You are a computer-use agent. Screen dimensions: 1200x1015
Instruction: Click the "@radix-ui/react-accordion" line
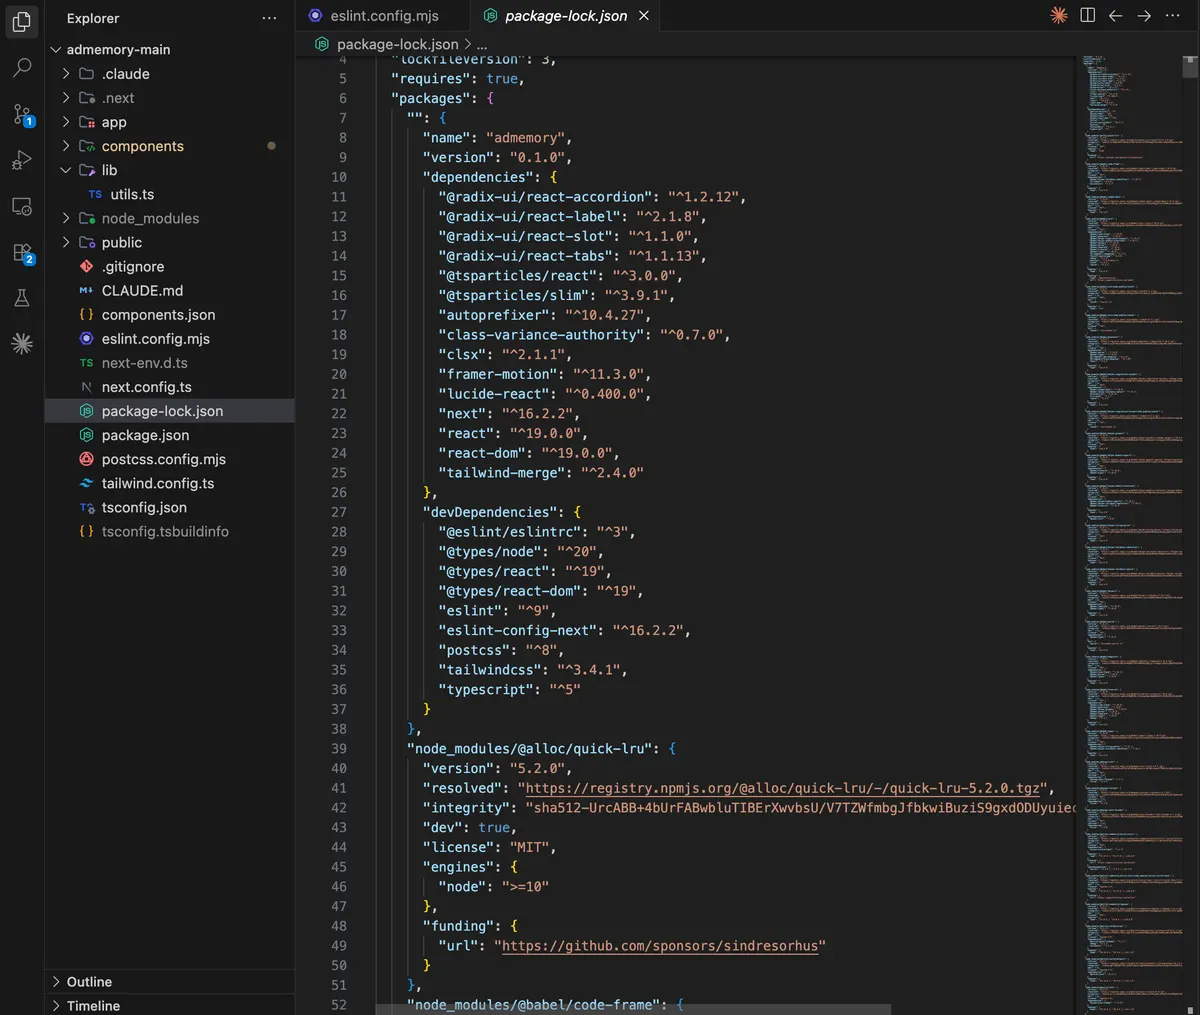pos(592,197)
